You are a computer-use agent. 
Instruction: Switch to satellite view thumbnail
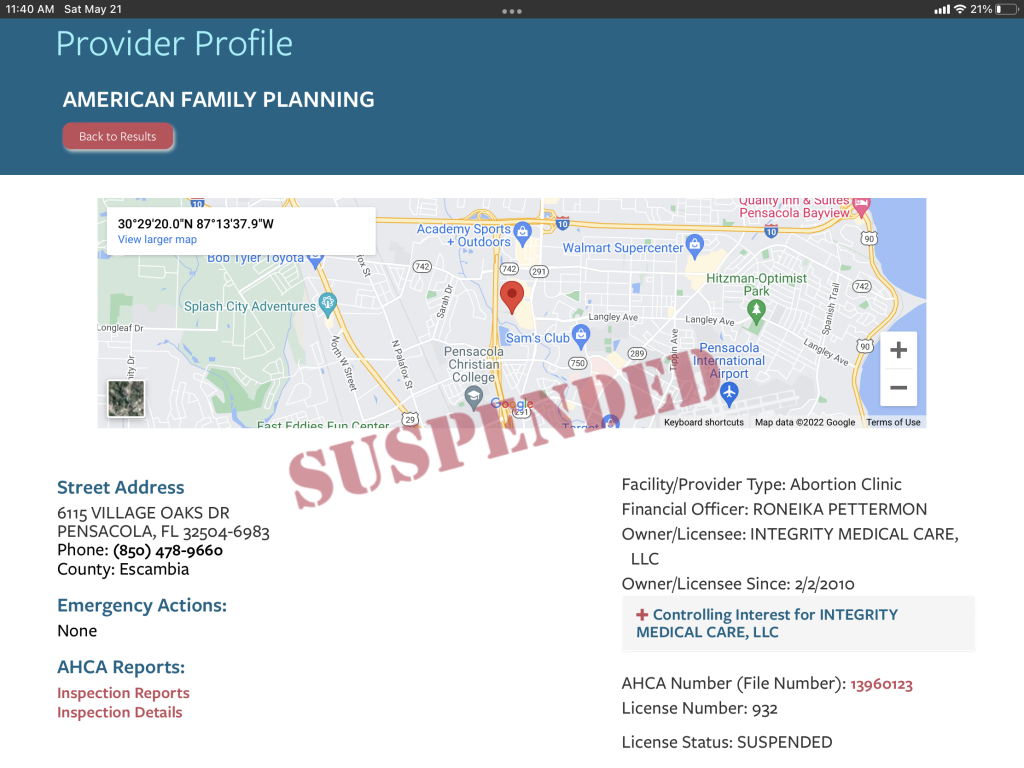(127, 398)
